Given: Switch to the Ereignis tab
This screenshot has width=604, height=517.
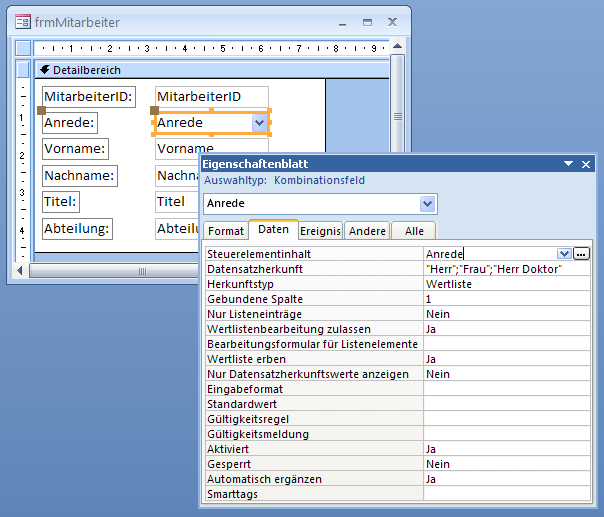Looking at the screenshot, I should 320,231.
